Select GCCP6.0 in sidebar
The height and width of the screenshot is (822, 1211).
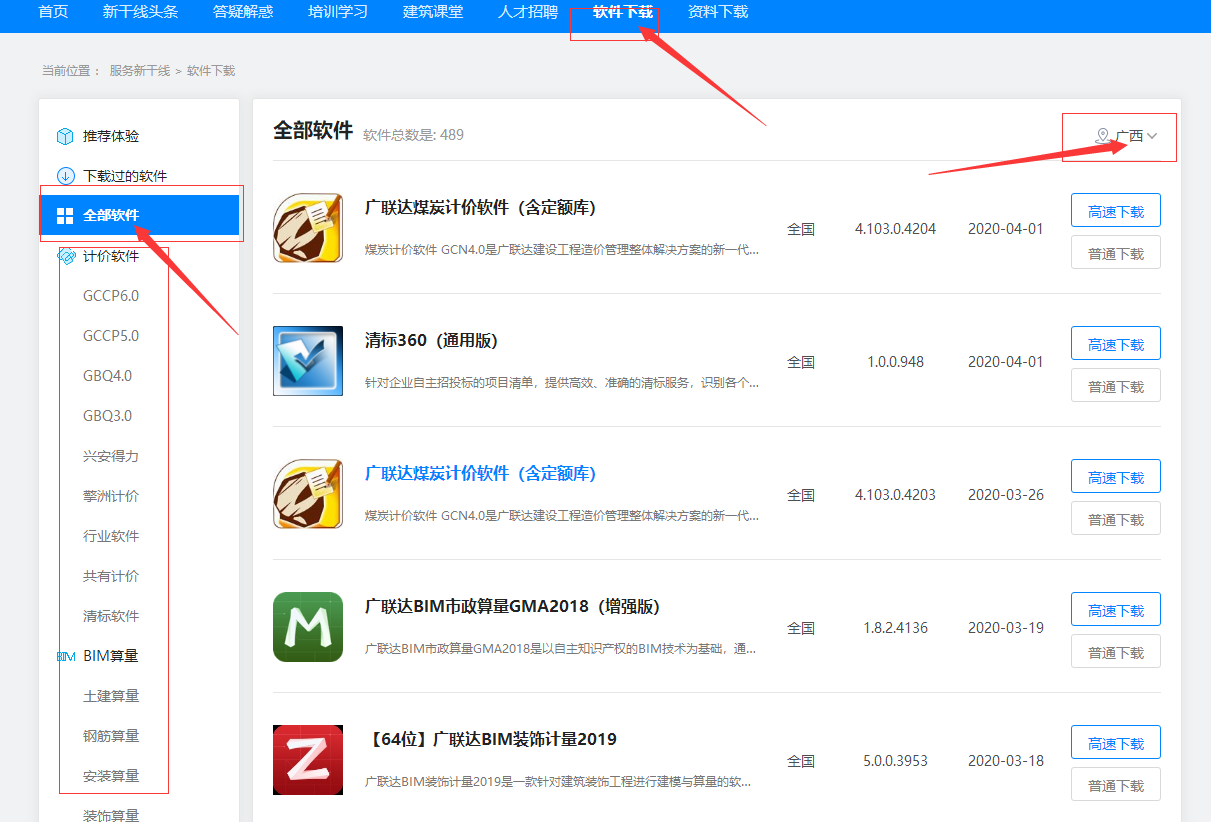tap(111, 296)
